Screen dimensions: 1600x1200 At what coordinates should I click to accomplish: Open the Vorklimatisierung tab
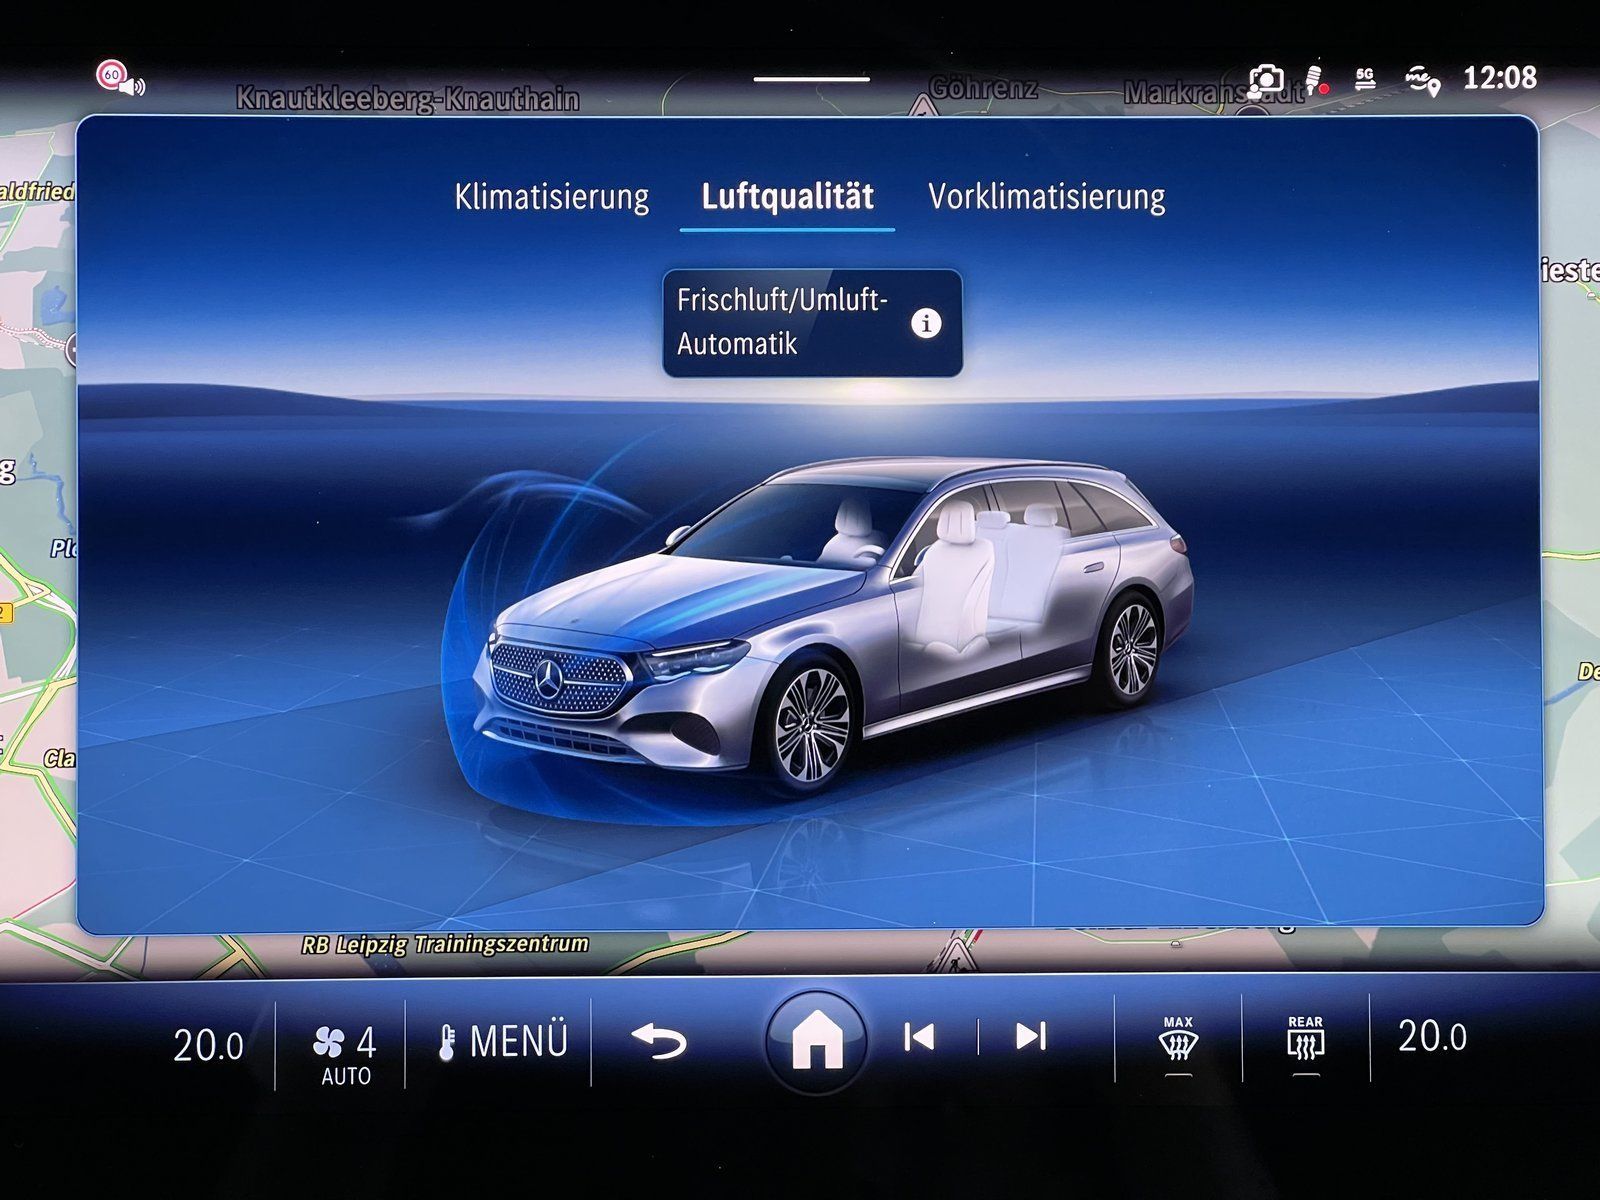coord(1047,197)
